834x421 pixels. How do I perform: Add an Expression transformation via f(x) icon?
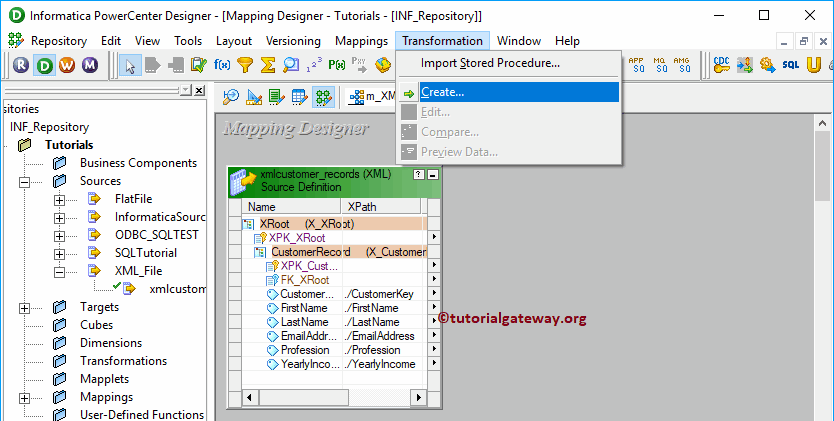(222, 65)
